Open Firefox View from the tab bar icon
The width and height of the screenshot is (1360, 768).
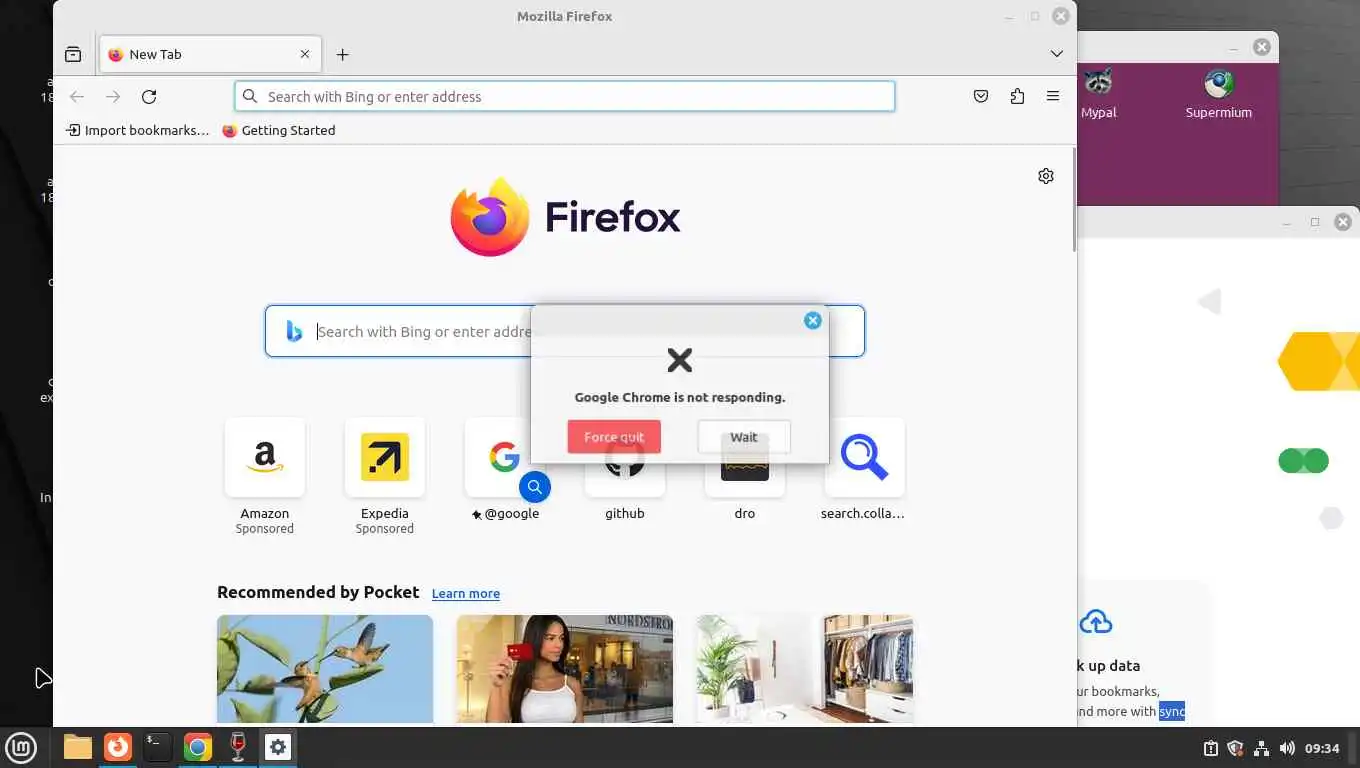pyautogui.click(x=73, y=54)
